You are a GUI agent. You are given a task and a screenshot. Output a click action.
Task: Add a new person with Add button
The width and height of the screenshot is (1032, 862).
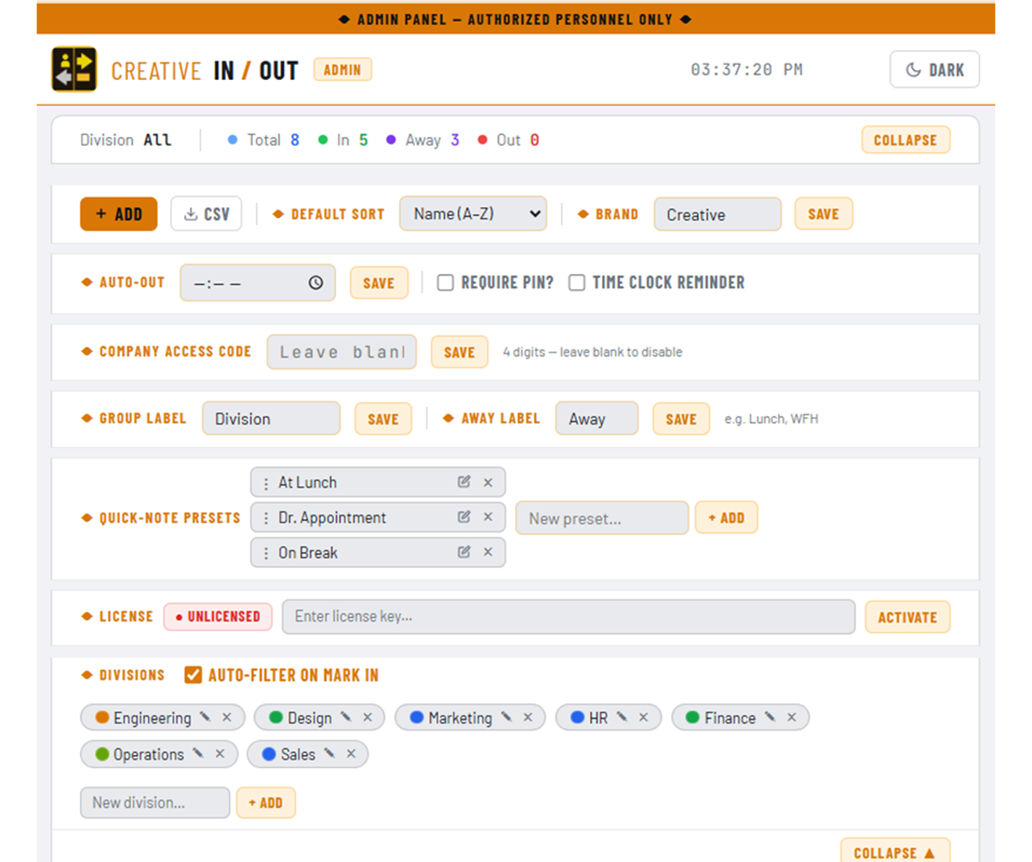click(x=118, y=214)
